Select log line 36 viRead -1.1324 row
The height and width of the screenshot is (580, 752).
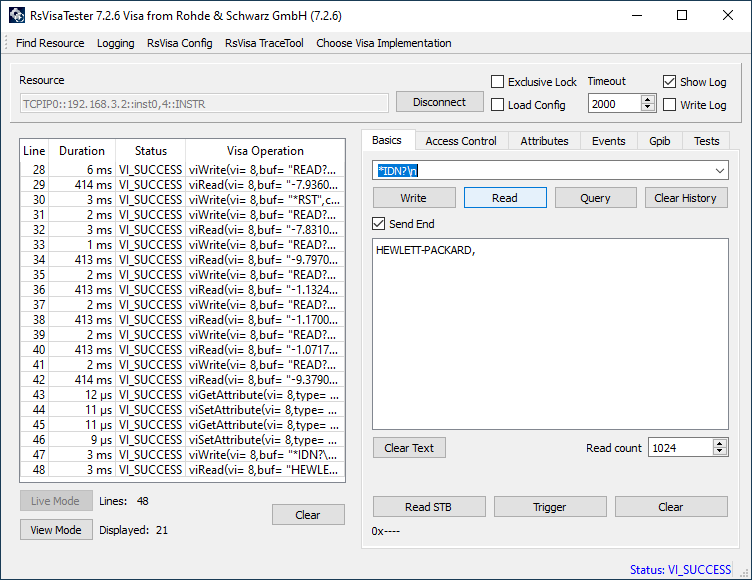(182, 289)
